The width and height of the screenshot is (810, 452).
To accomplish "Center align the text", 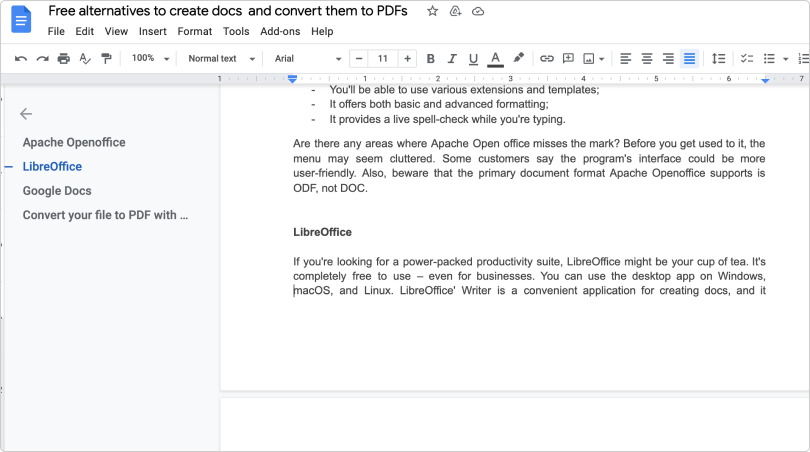I will pos(647,59).
